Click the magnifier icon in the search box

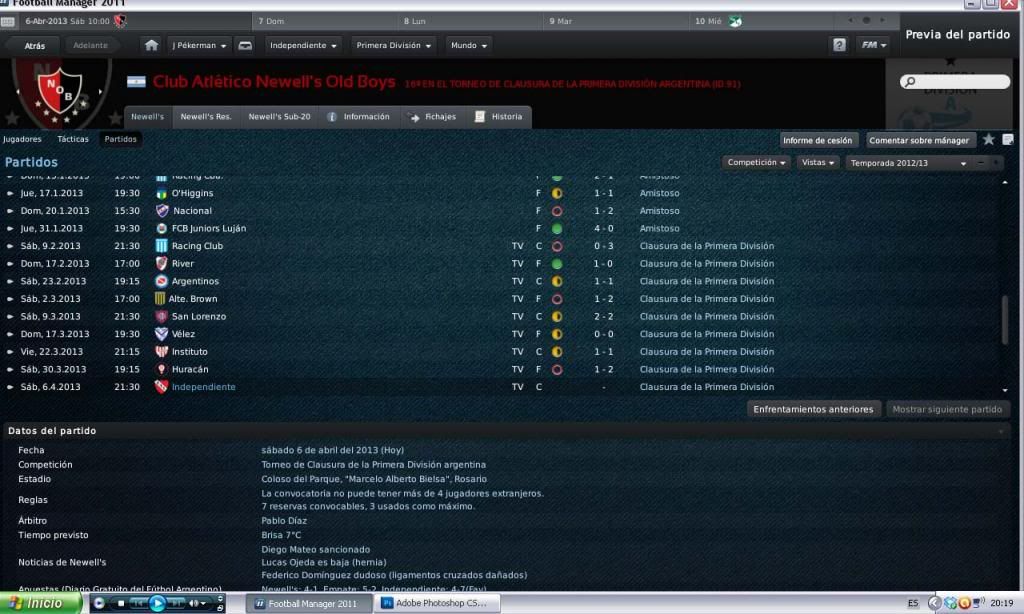(910, 82)
